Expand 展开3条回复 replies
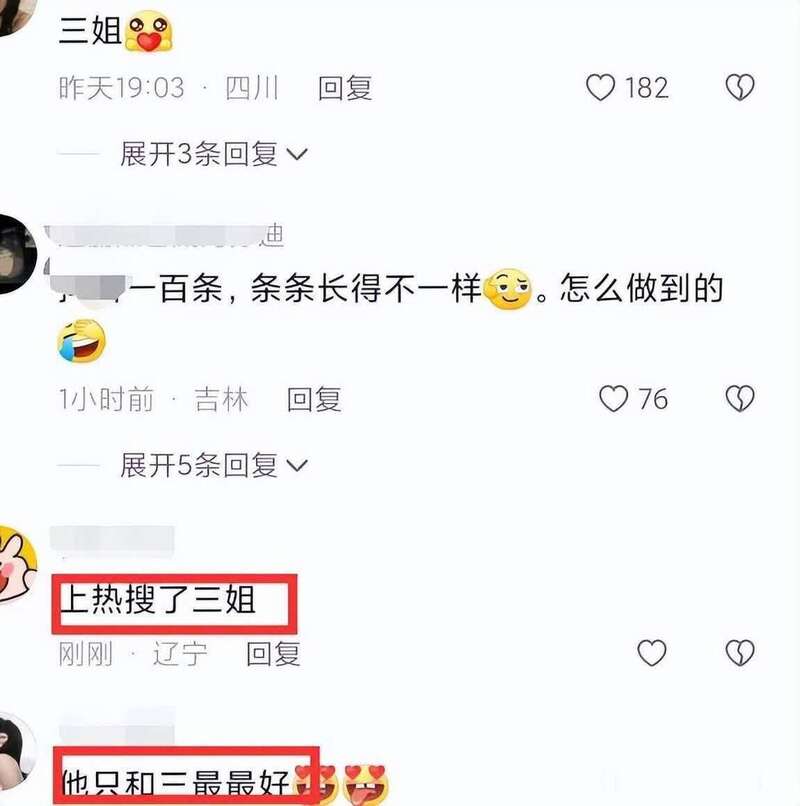The image size is (800, 806). (x=213, y=154)
